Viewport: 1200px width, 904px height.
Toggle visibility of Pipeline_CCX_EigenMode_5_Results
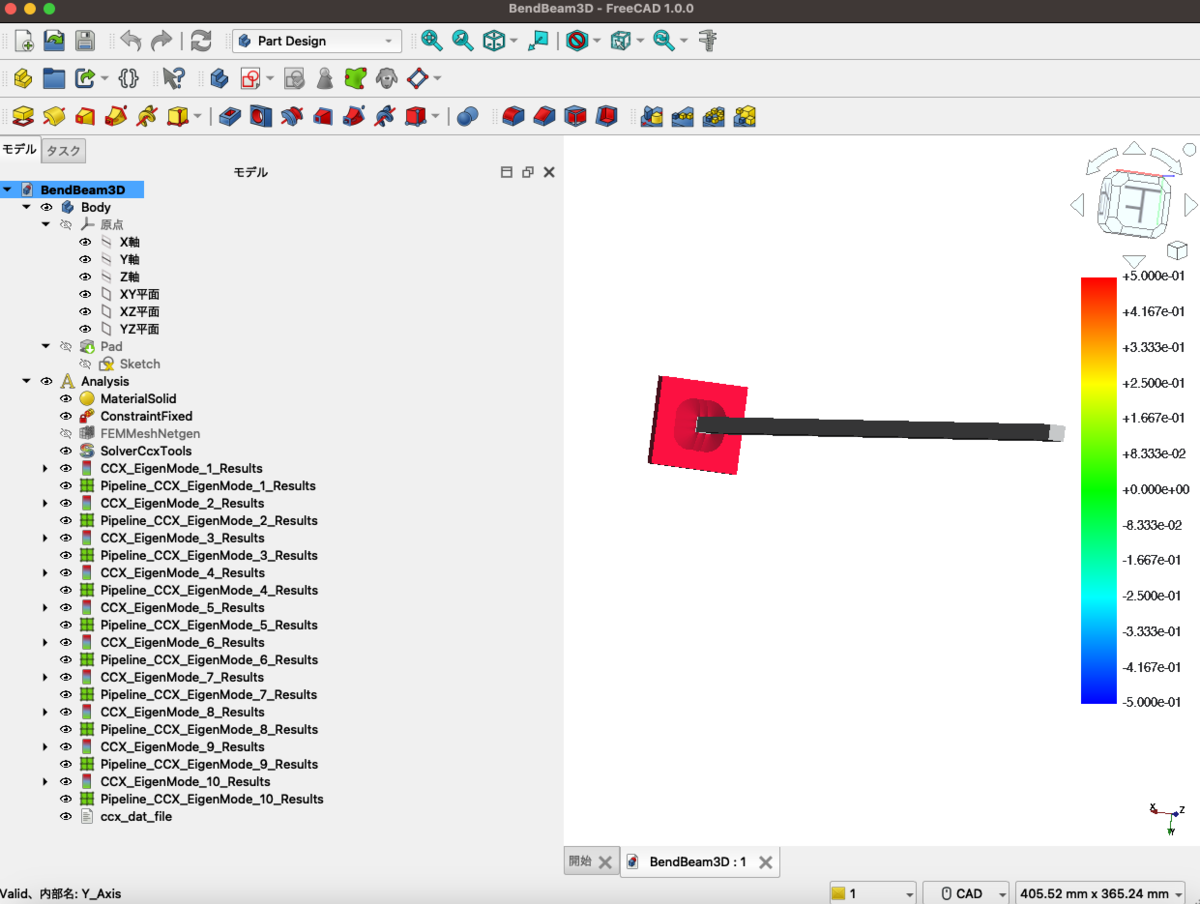click(x=66, y=625)
